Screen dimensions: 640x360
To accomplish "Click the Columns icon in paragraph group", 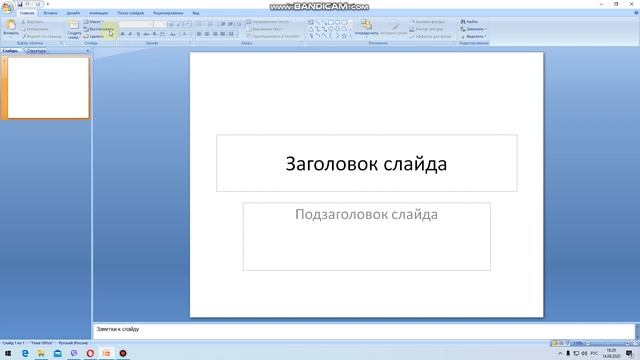I will [x=232, y=34].
